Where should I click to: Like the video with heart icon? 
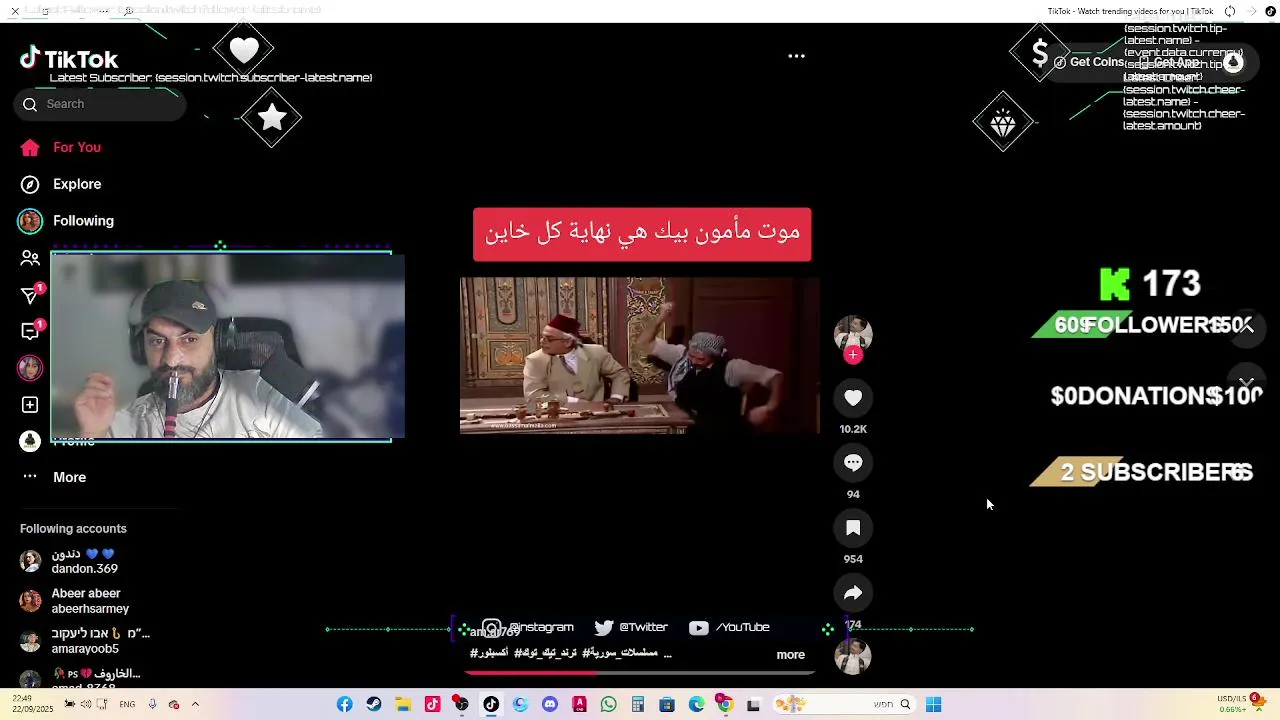click(853, 398)
